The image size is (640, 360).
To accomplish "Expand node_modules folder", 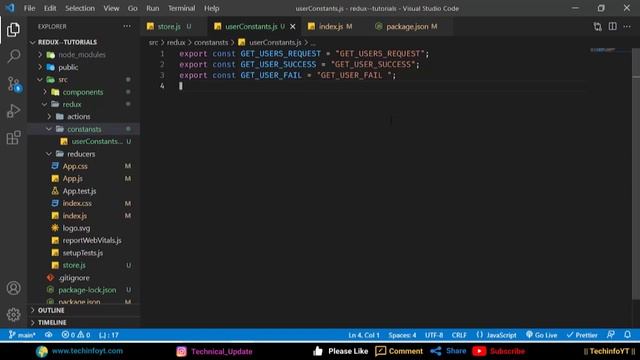I will point(84,55).
